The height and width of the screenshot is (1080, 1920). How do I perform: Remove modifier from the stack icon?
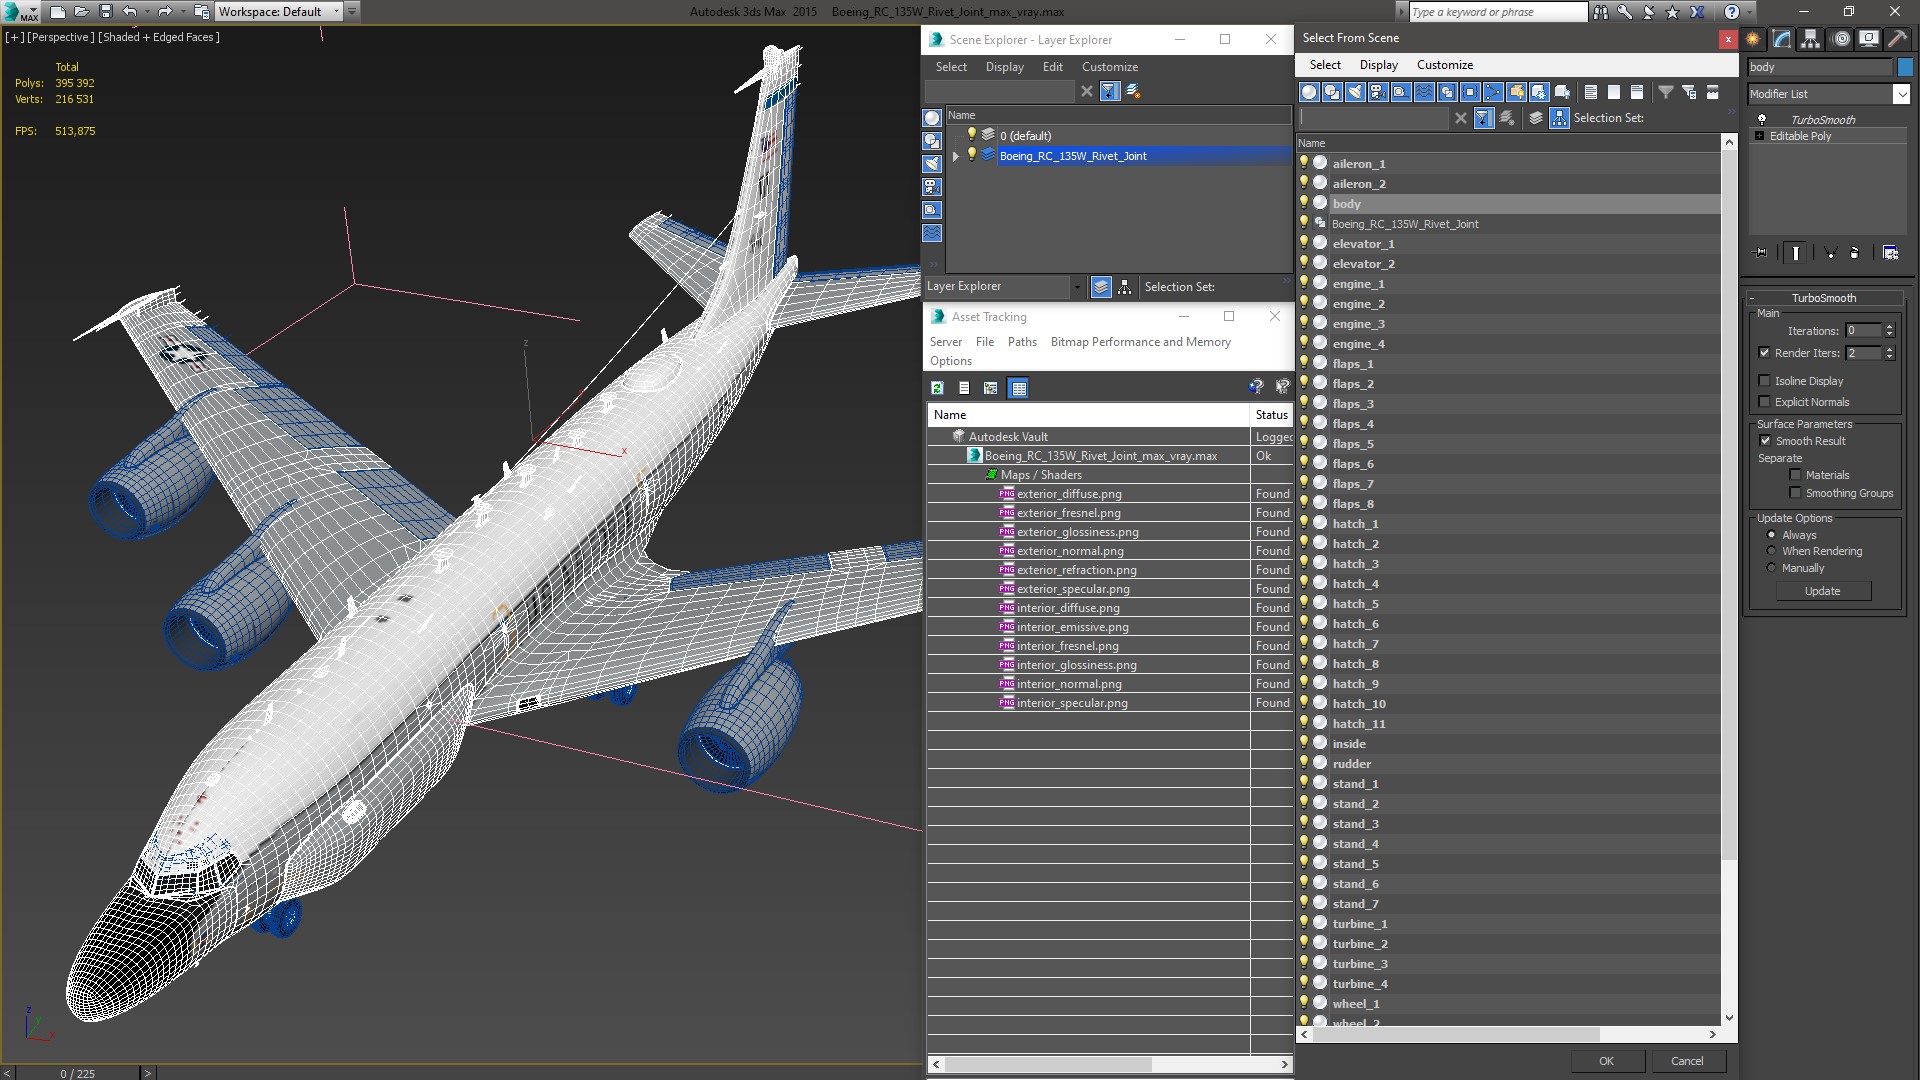[1855, 253]
